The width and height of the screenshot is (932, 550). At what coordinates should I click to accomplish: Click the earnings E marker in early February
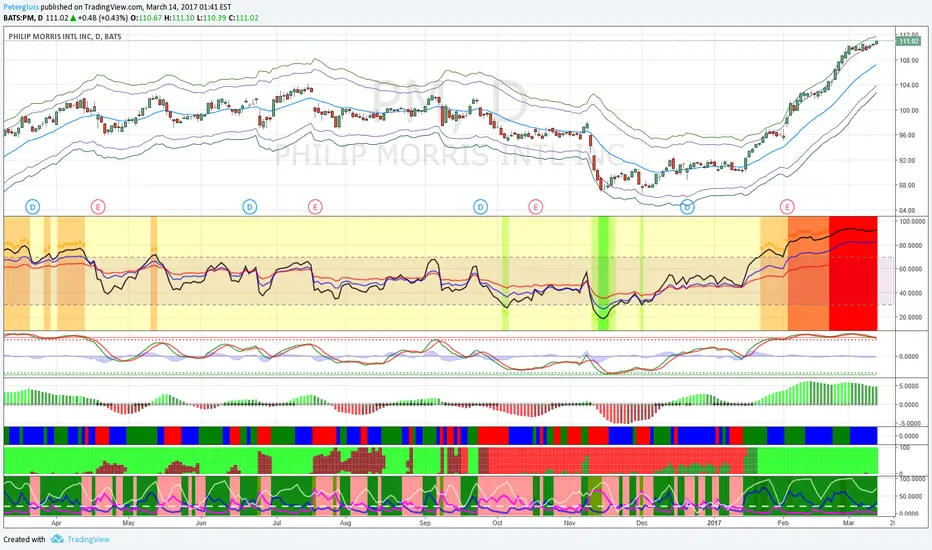(787, 207)
